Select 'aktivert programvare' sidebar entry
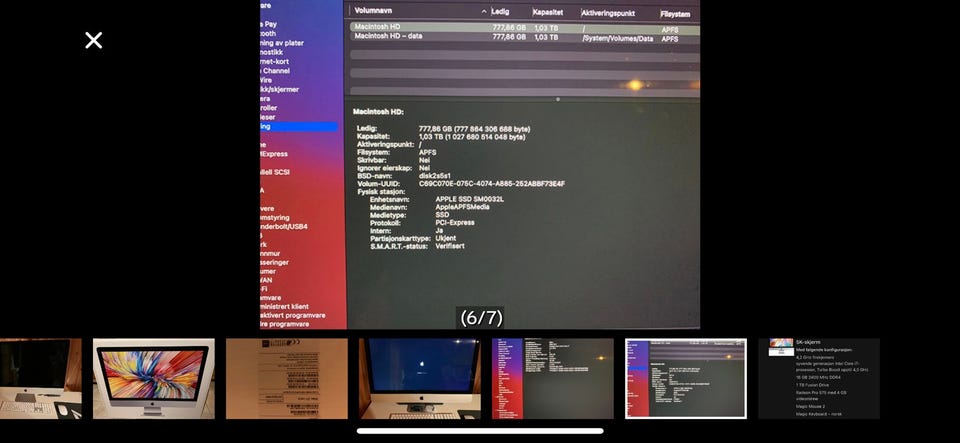This screenshot has width=960, height=443. [293, 316]
